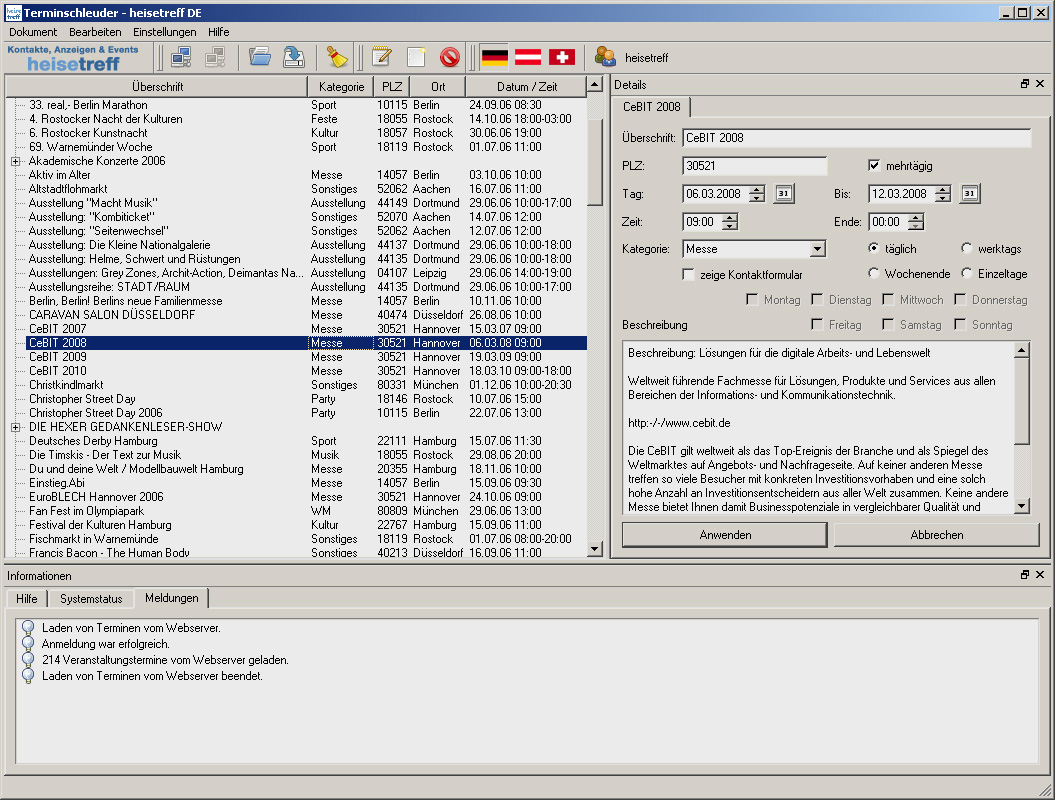Viewport: 1055px width, 800px height.
Task: Select the Wochenende radio button
Action: pyautogui.click(x=873, y=273)
